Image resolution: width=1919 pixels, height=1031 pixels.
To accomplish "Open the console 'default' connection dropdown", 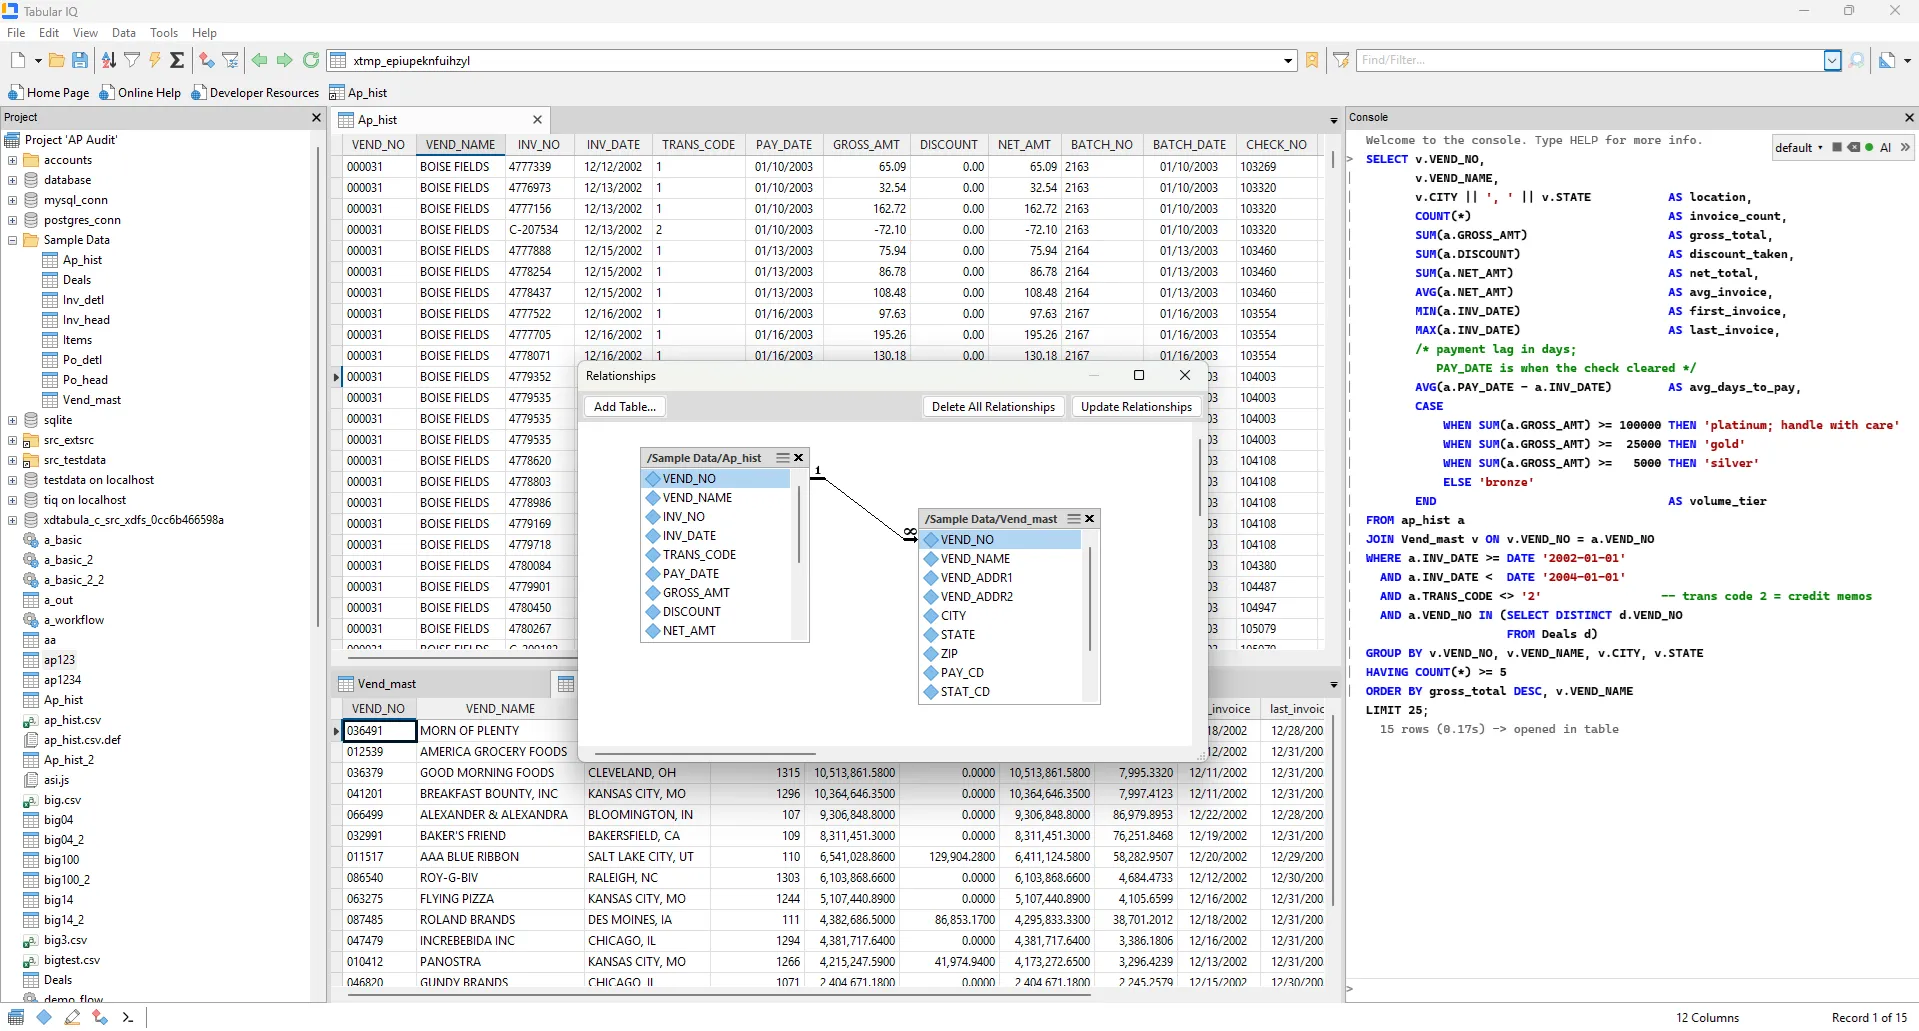I will [1799, 148].
